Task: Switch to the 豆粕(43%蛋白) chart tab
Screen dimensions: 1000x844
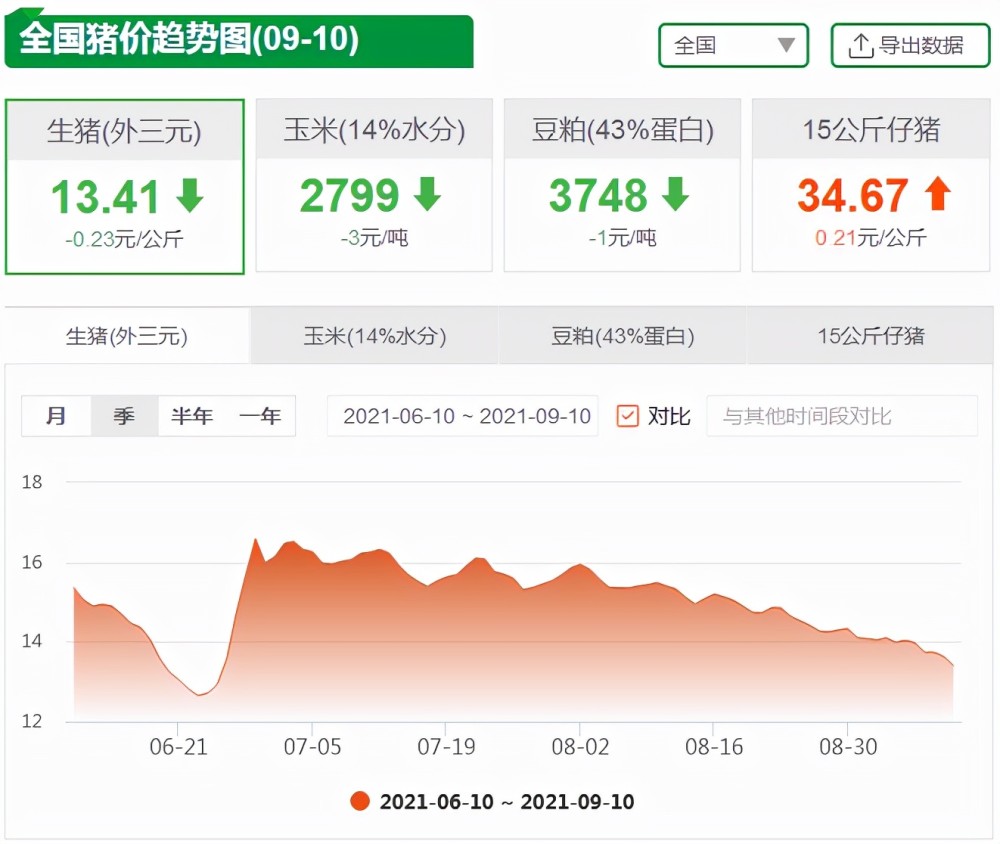Action: 622,336
